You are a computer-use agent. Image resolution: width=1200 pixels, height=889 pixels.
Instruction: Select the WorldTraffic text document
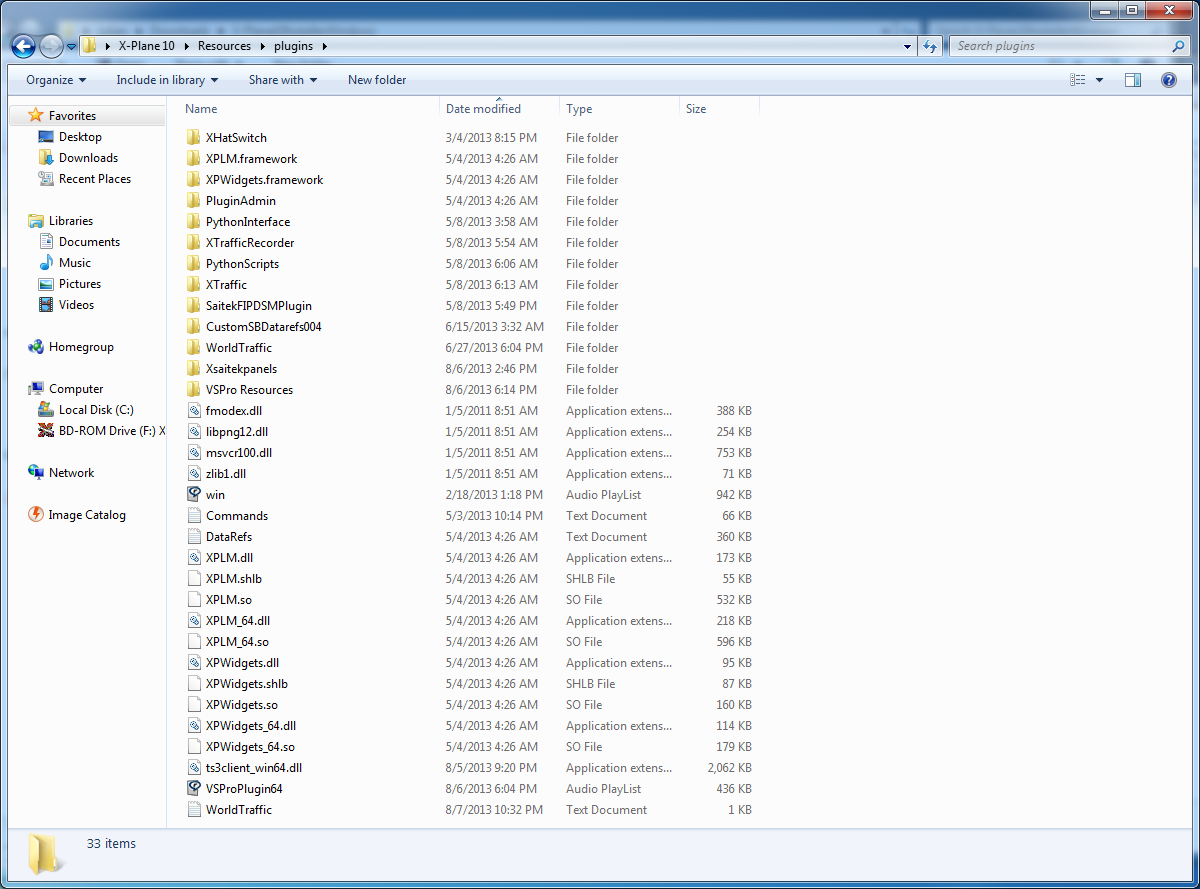point(239,810)
